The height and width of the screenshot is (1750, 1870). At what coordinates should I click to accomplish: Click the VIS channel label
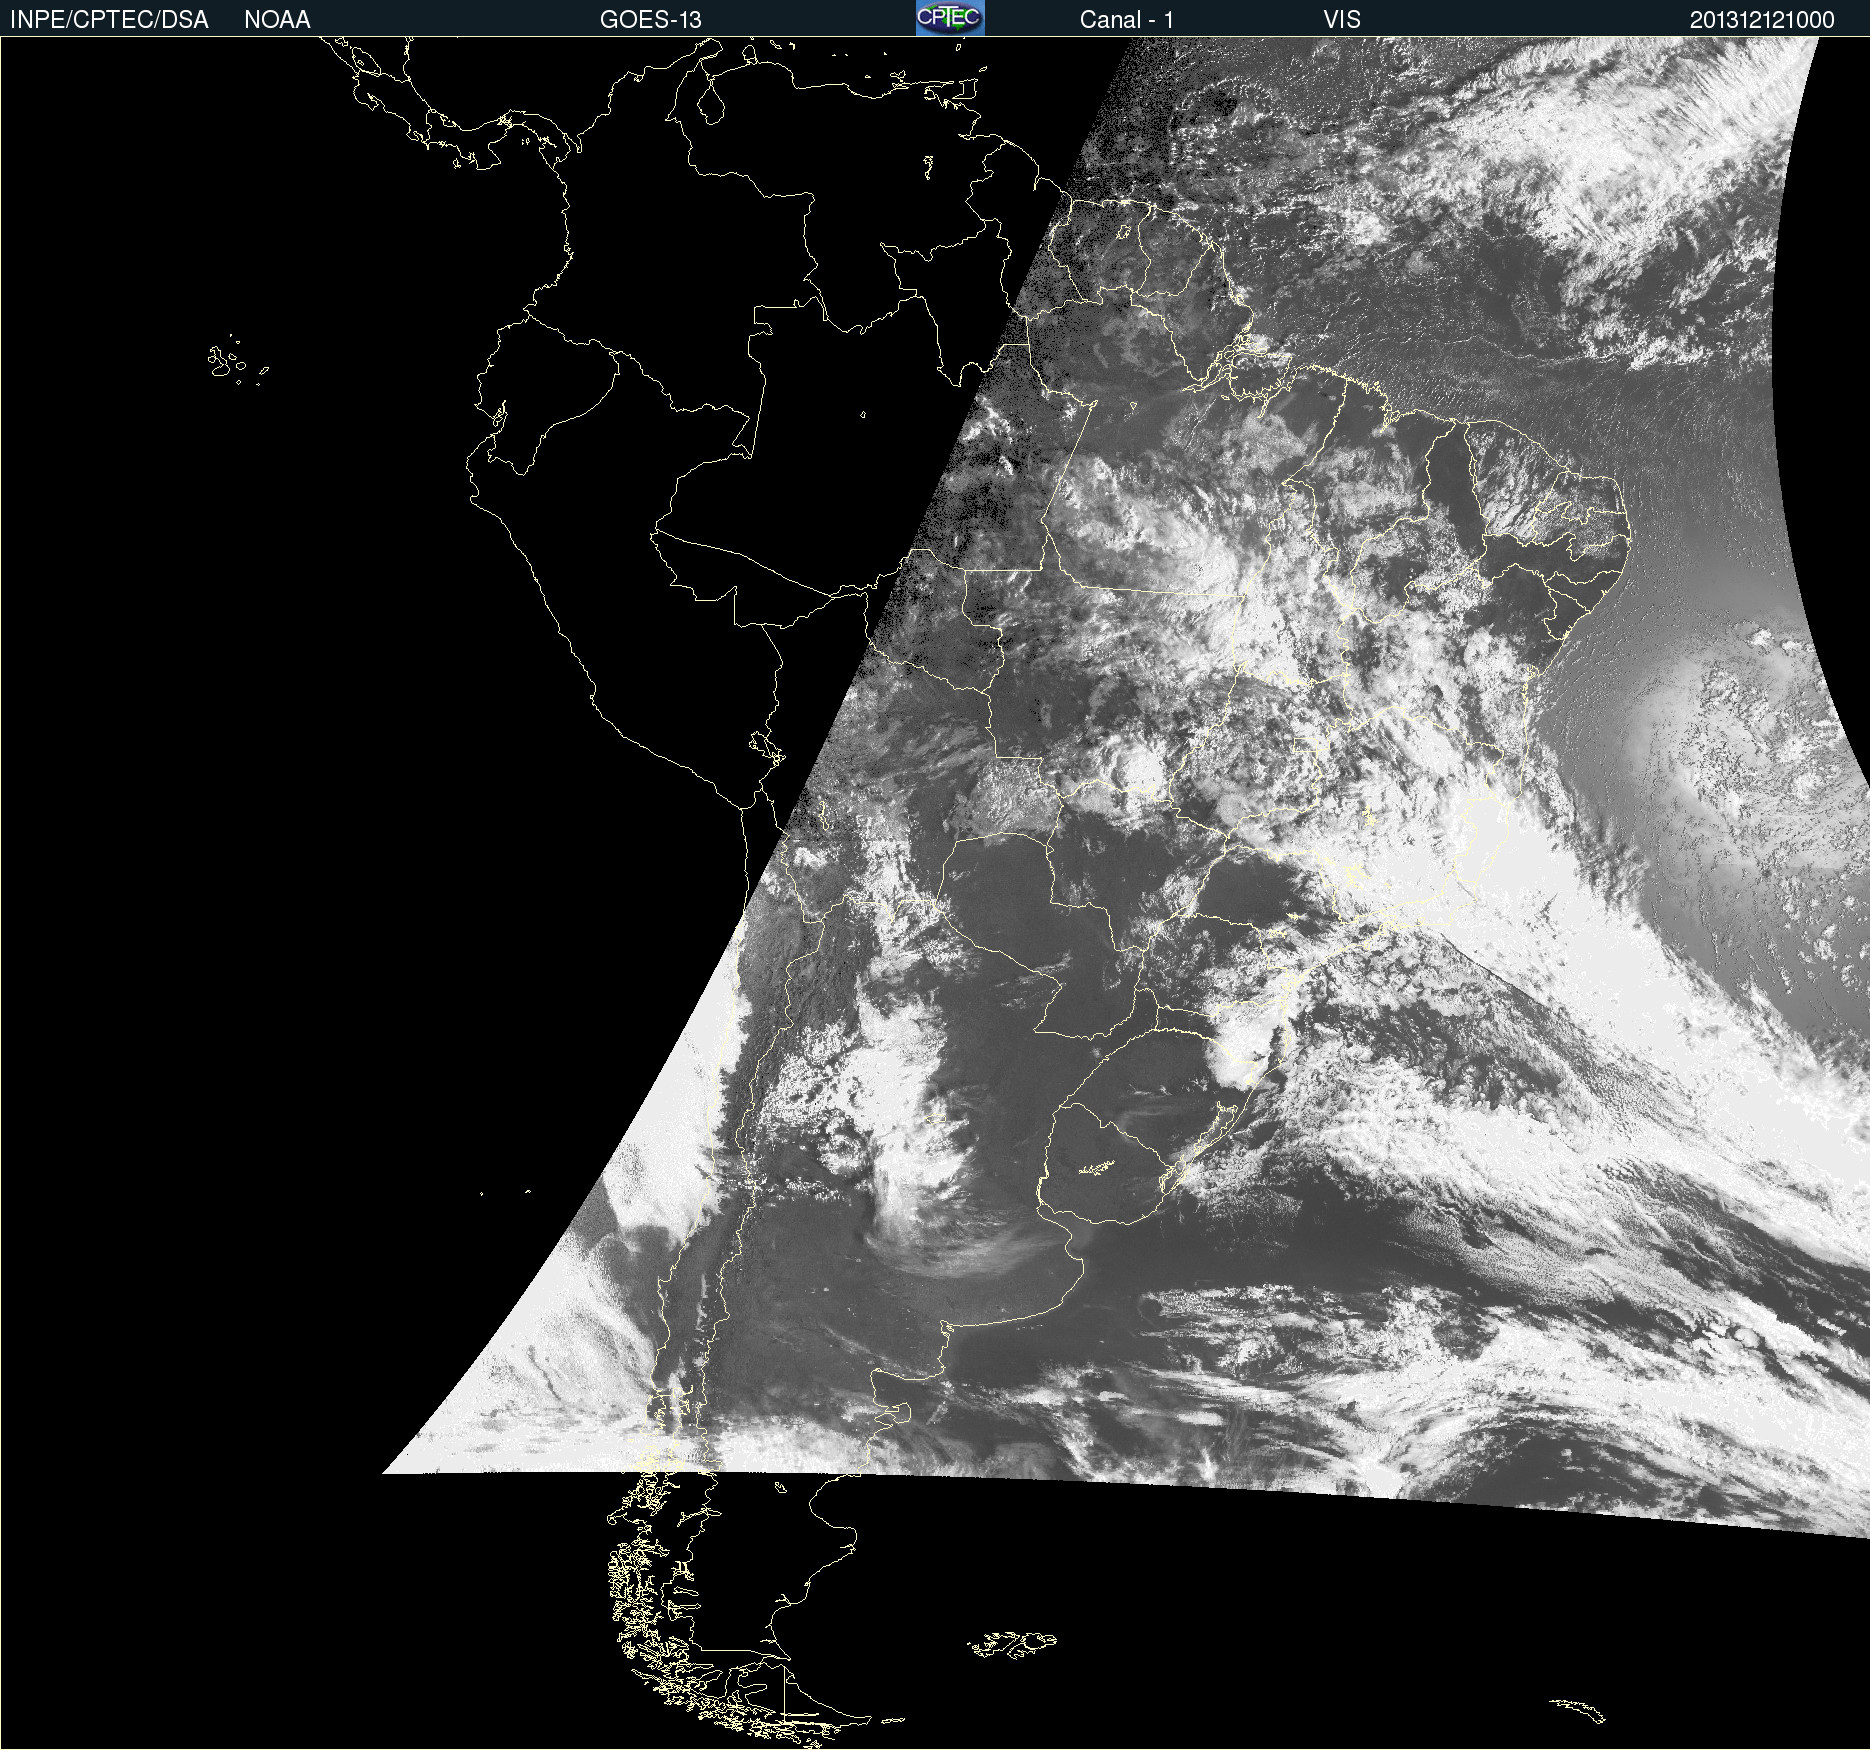point(1342,20)
